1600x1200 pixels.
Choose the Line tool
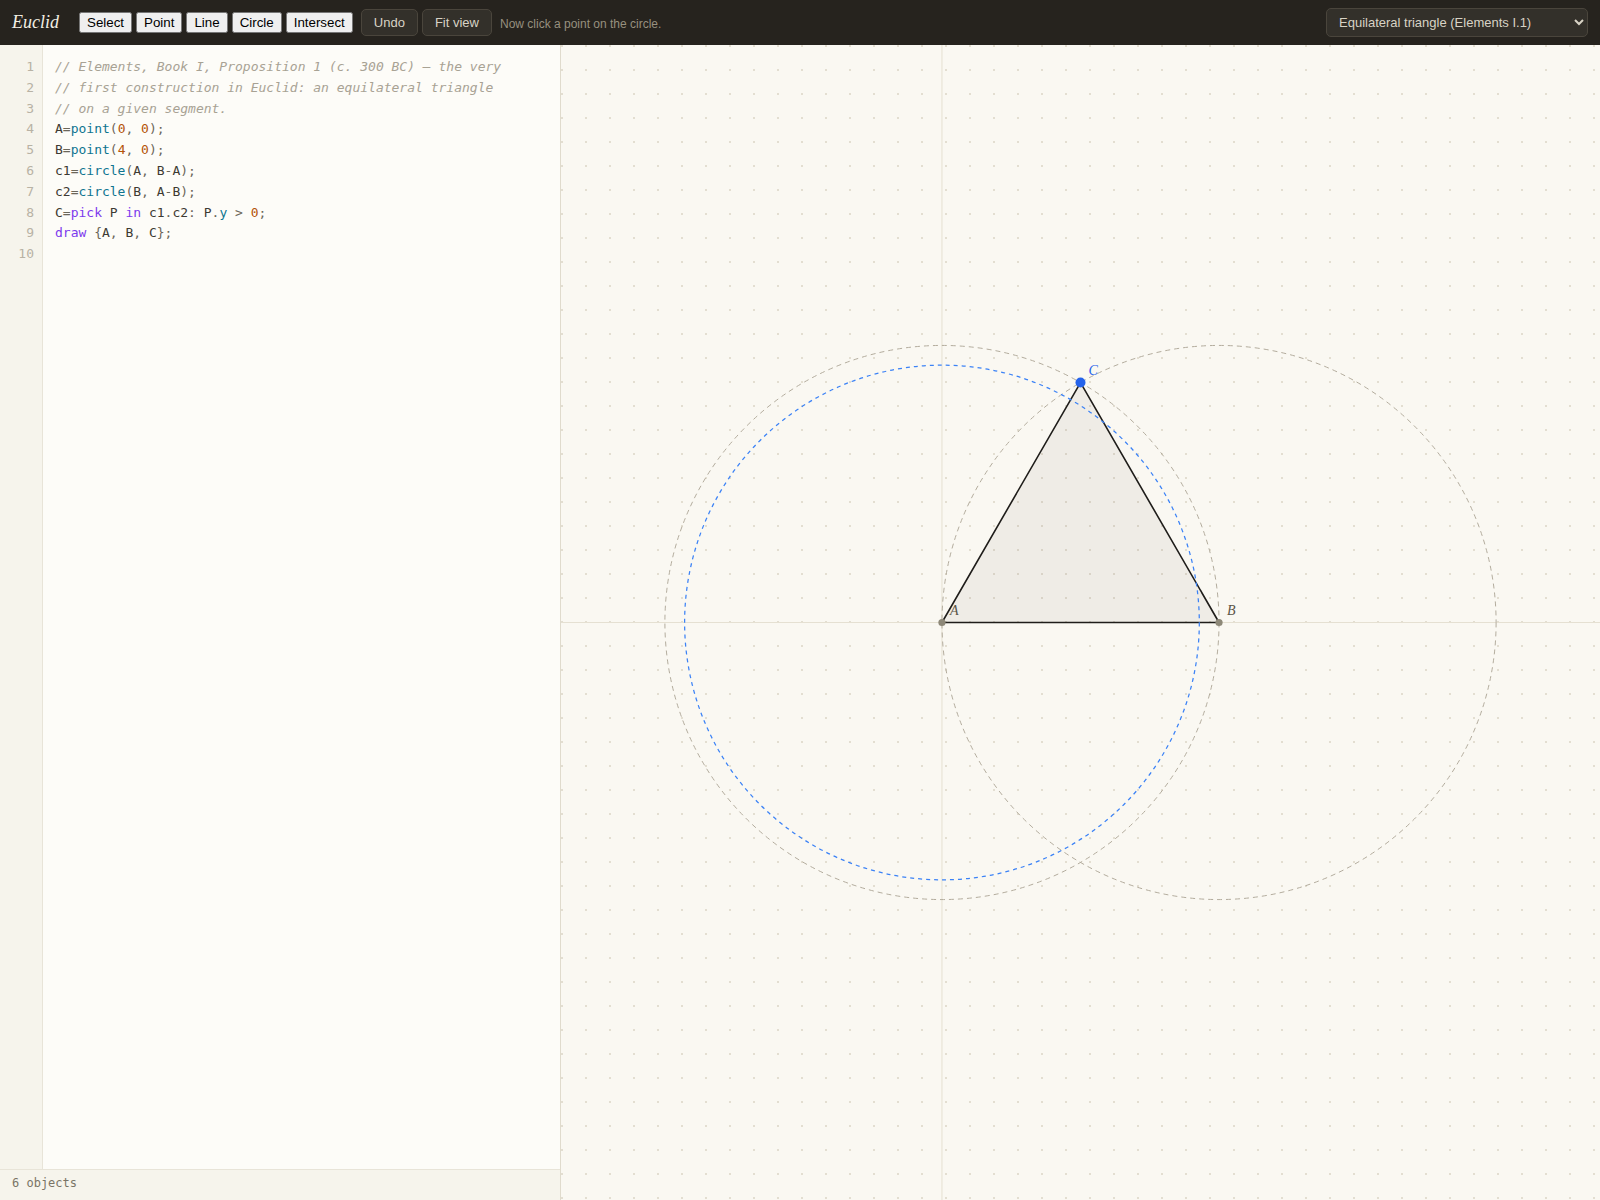(207, 22)
